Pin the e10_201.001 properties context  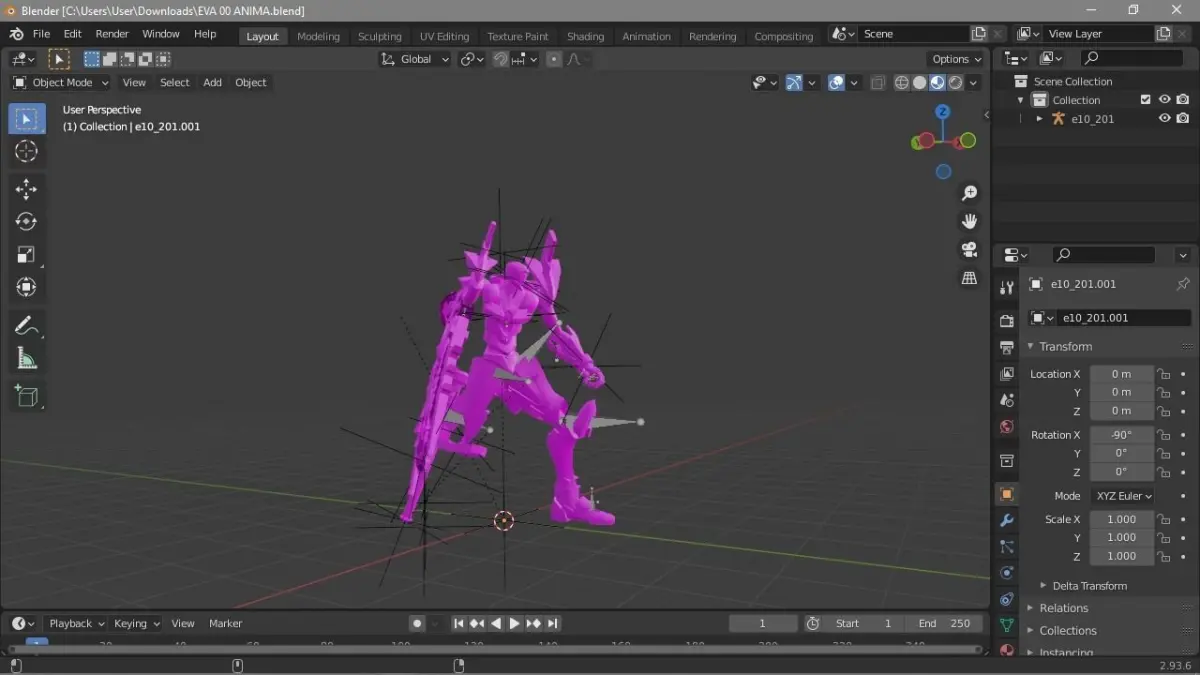[x=1183, y=284]
